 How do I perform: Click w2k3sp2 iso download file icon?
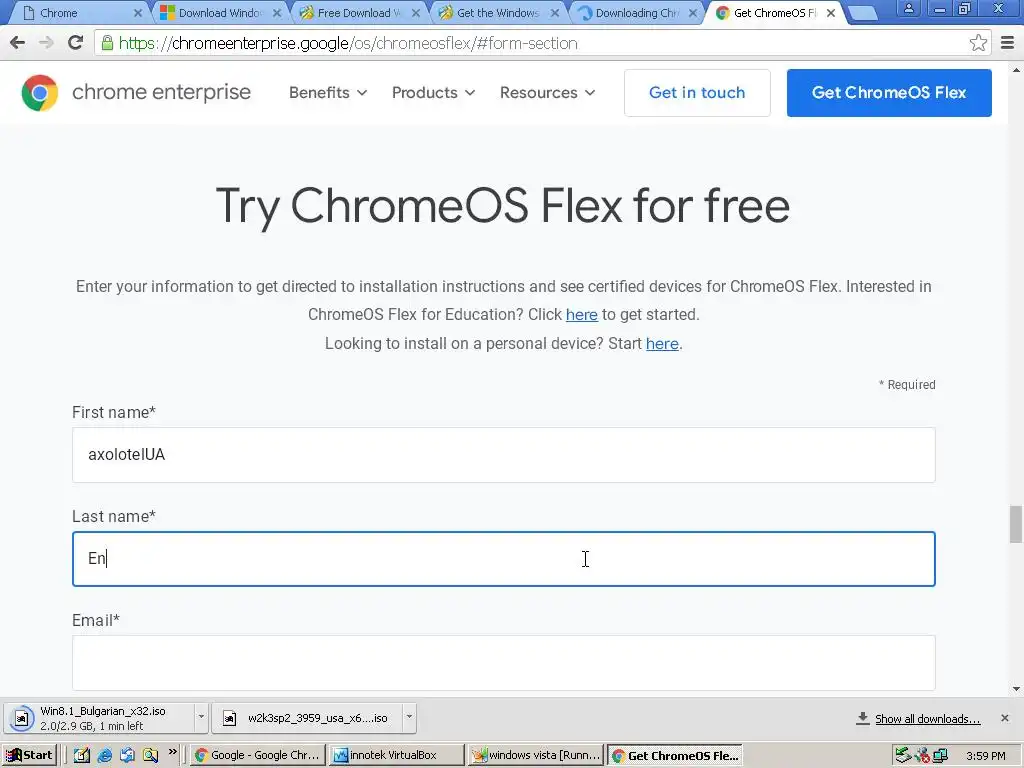pyautogui.click(x=229, y=718)
